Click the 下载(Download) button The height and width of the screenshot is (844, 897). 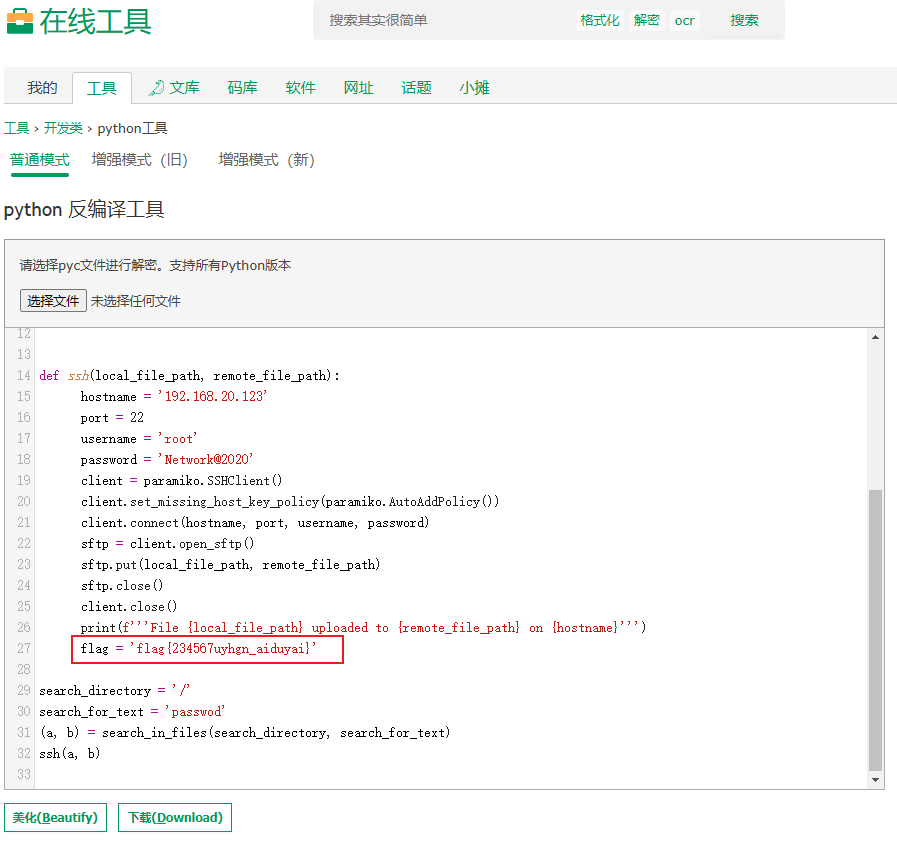coord(175,818)
